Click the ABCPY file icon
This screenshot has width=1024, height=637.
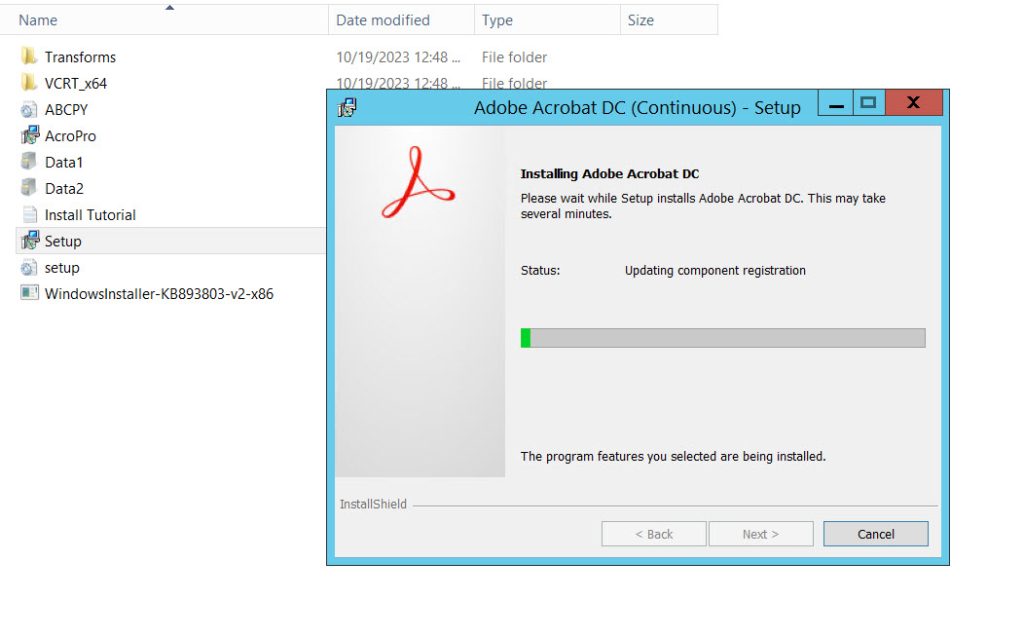(29, 110)
